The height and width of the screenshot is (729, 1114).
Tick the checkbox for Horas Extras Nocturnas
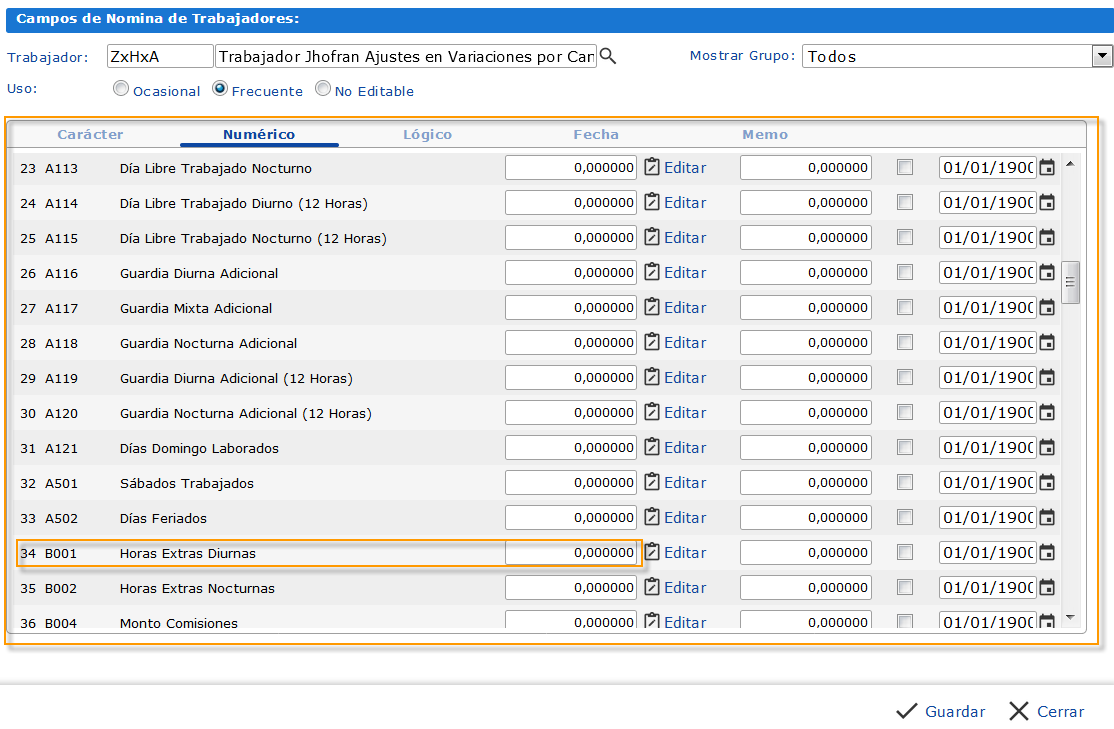click(x=905, y=588)
